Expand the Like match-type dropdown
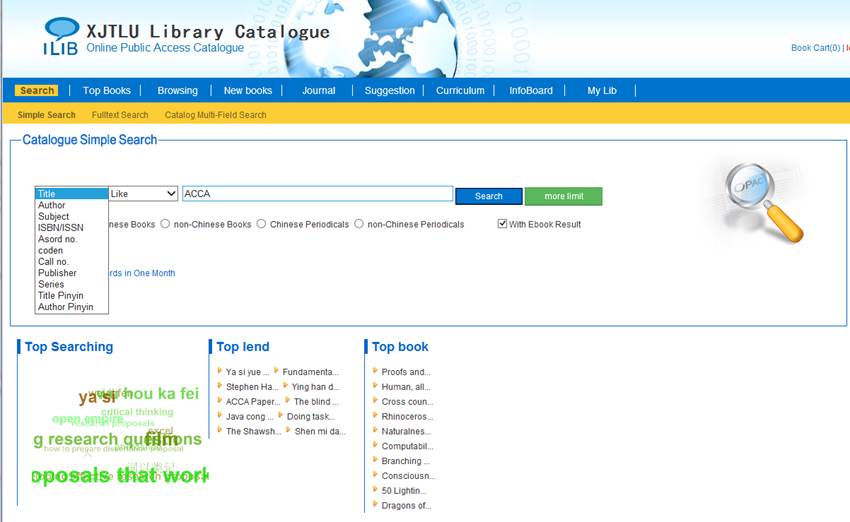Image resolution: width=850 pixels, height=522 pixels. [143, 194]
